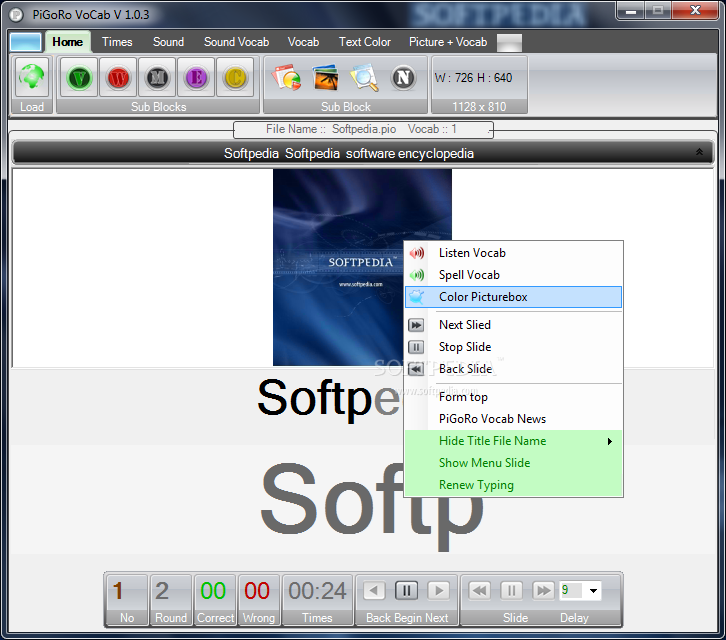Screen dimensions: 726x640
Task: Click the Slide pause button
Action: [512, 590]
